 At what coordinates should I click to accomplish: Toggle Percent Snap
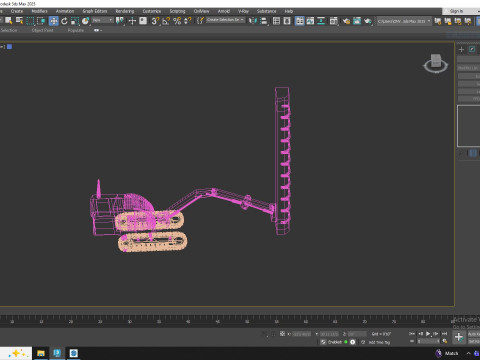point(177,21)
